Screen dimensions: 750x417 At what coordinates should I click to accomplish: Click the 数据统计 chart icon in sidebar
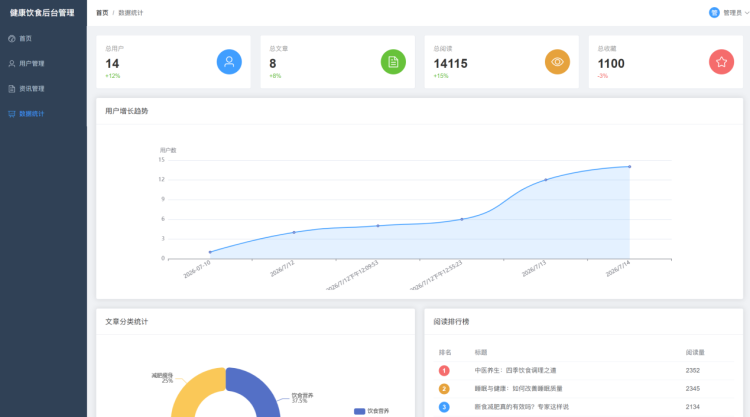[12, 114]
